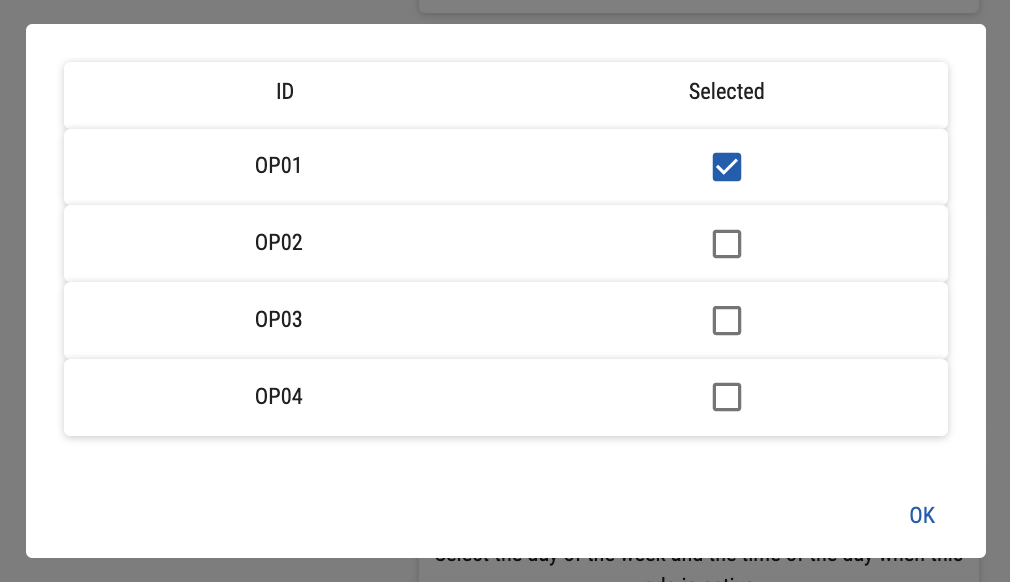
Task: Click the table header row
Action: coord(500,94)
